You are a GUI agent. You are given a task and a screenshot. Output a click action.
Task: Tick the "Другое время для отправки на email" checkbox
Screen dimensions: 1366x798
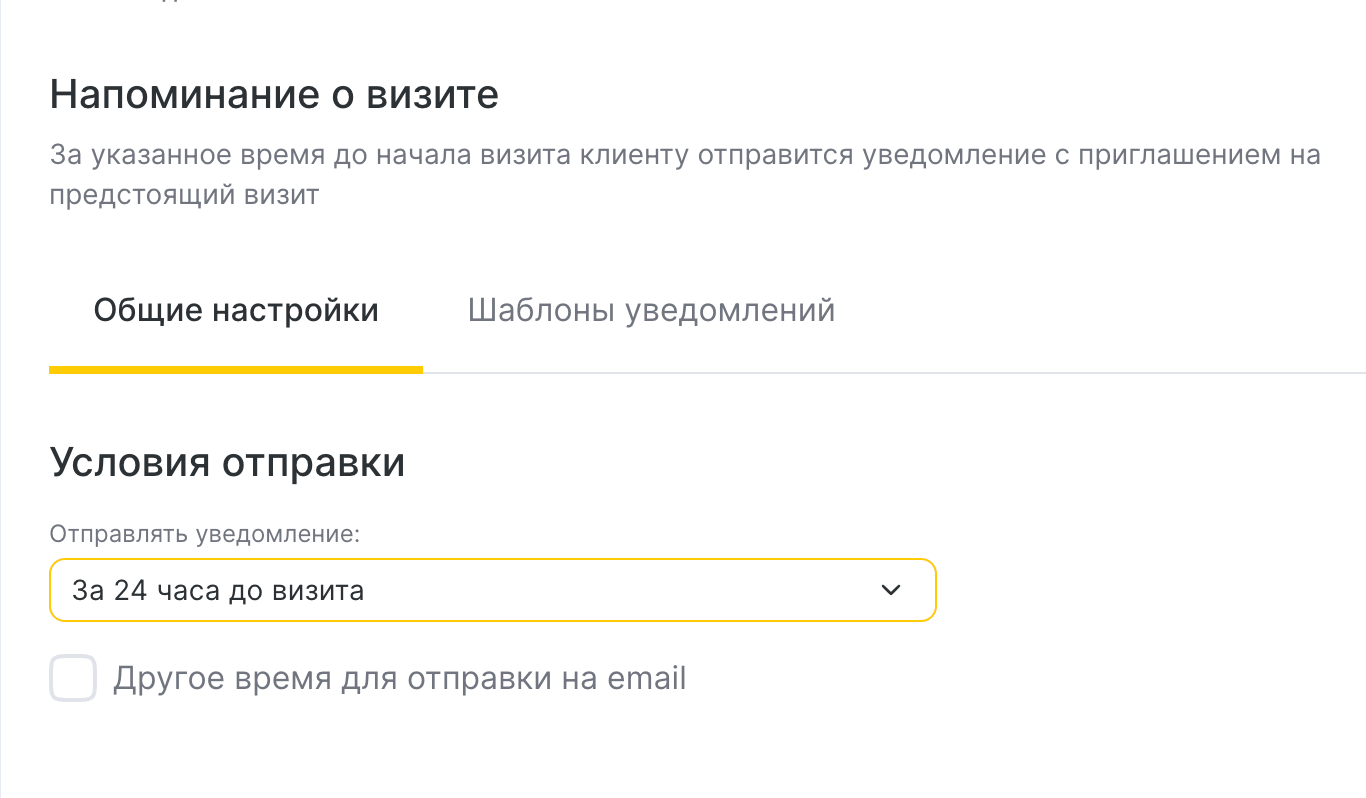coord(73,679)
